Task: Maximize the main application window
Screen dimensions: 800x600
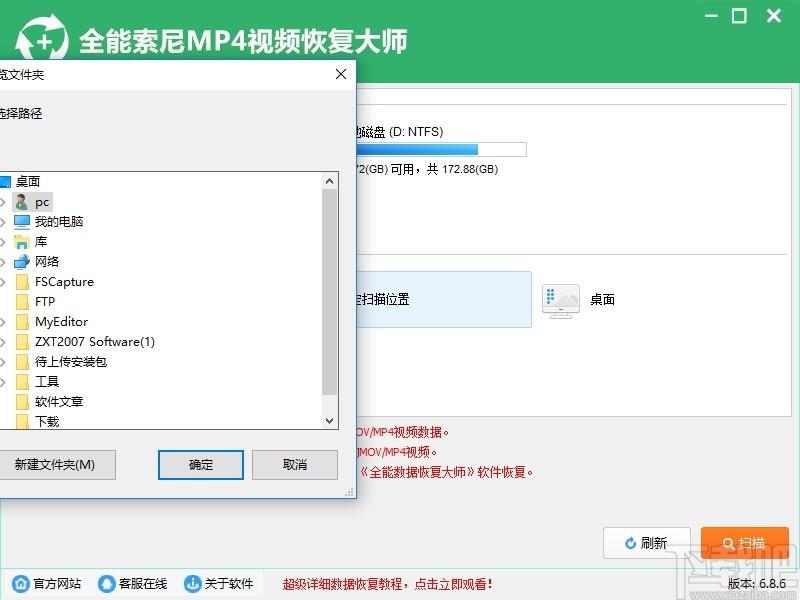Action: pyautogui.click(x=739, y=16)
